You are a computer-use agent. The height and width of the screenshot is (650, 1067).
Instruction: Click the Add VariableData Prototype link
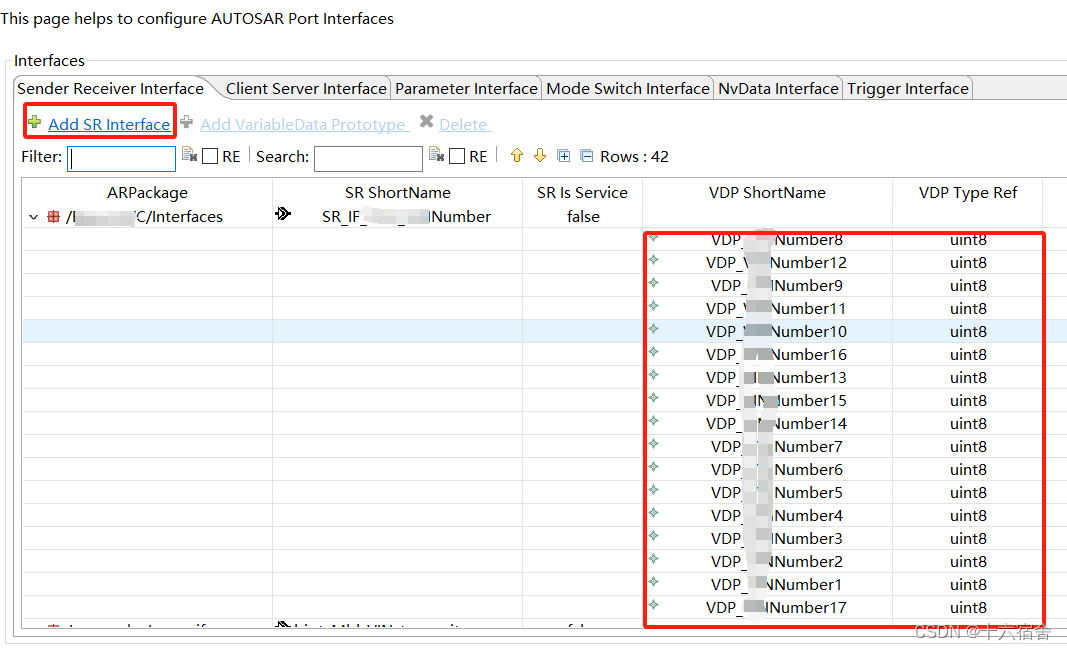point(303,125)
